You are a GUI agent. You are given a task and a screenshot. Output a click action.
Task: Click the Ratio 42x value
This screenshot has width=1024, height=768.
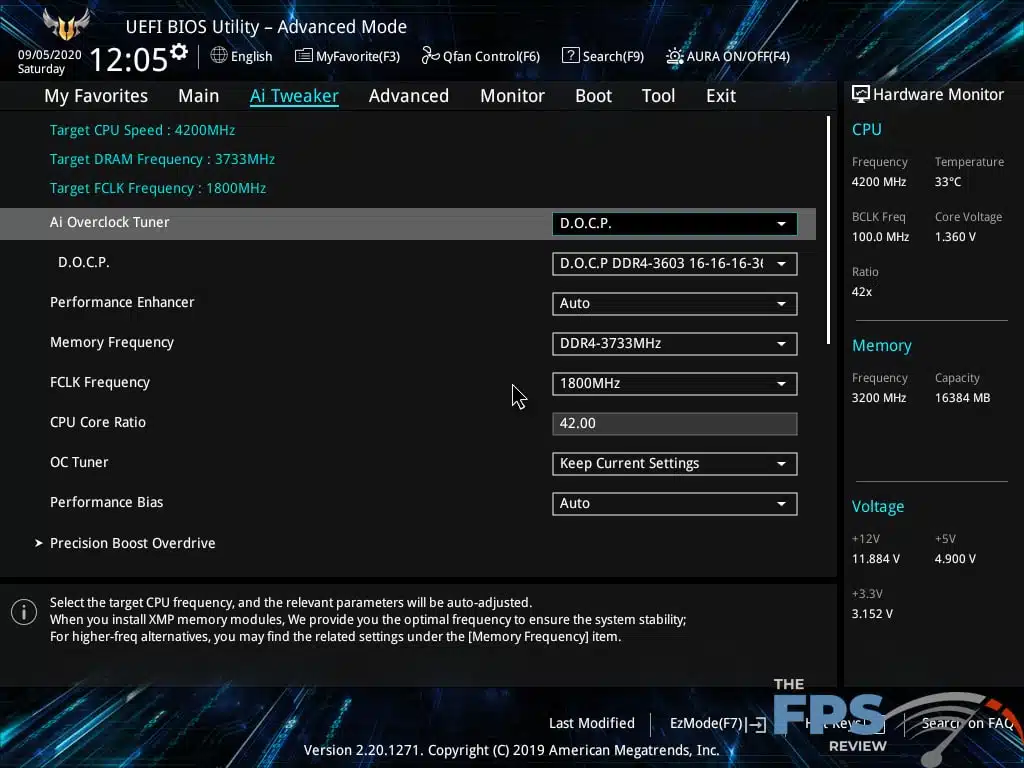tap(861, 292)
